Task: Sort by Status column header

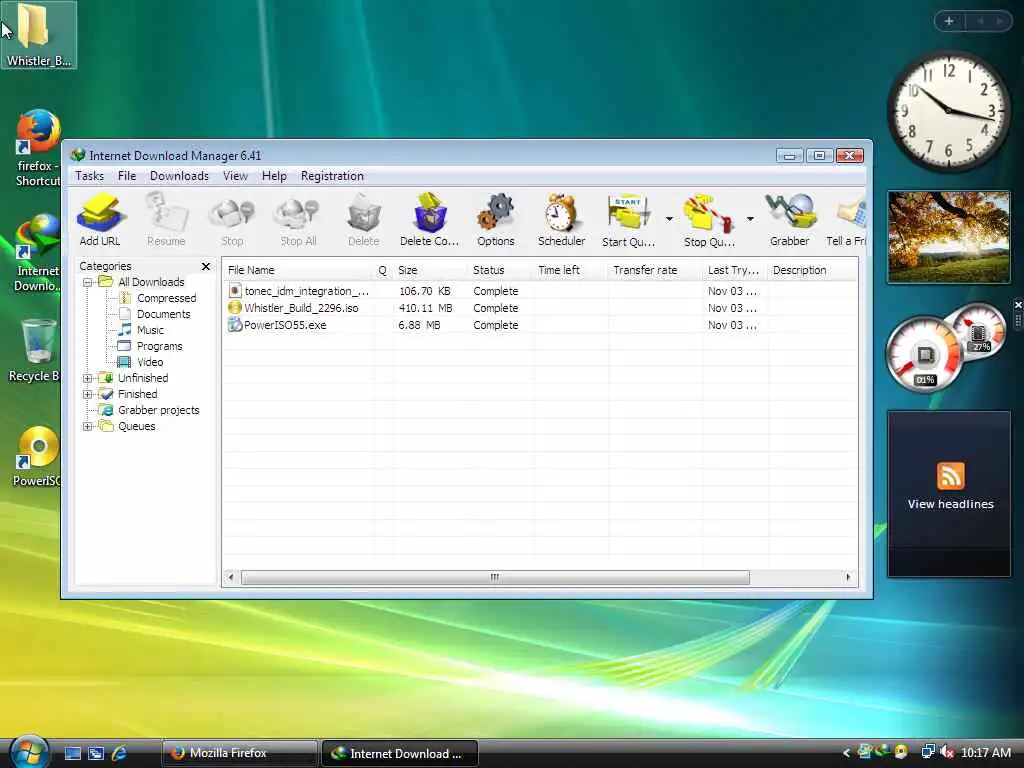Action: click(500, 270)
